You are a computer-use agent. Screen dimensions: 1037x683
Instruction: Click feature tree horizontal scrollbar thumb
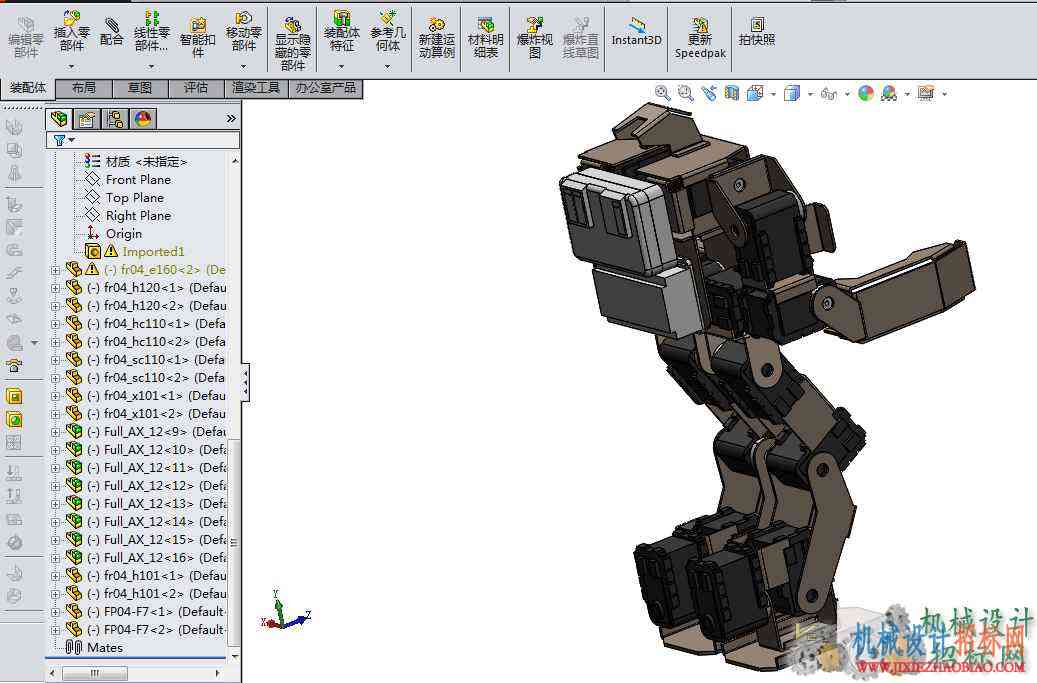[x=94, y=673]
